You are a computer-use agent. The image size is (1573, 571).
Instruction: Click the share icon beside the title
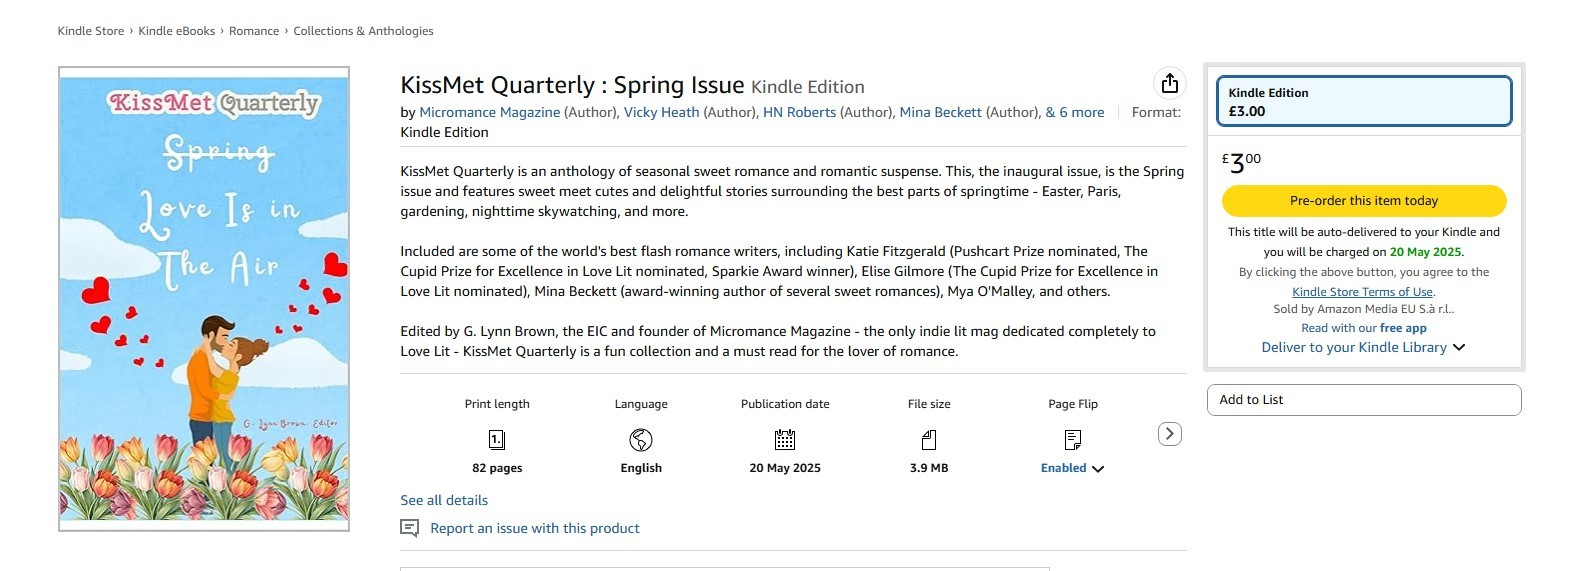click(1169, 83)
